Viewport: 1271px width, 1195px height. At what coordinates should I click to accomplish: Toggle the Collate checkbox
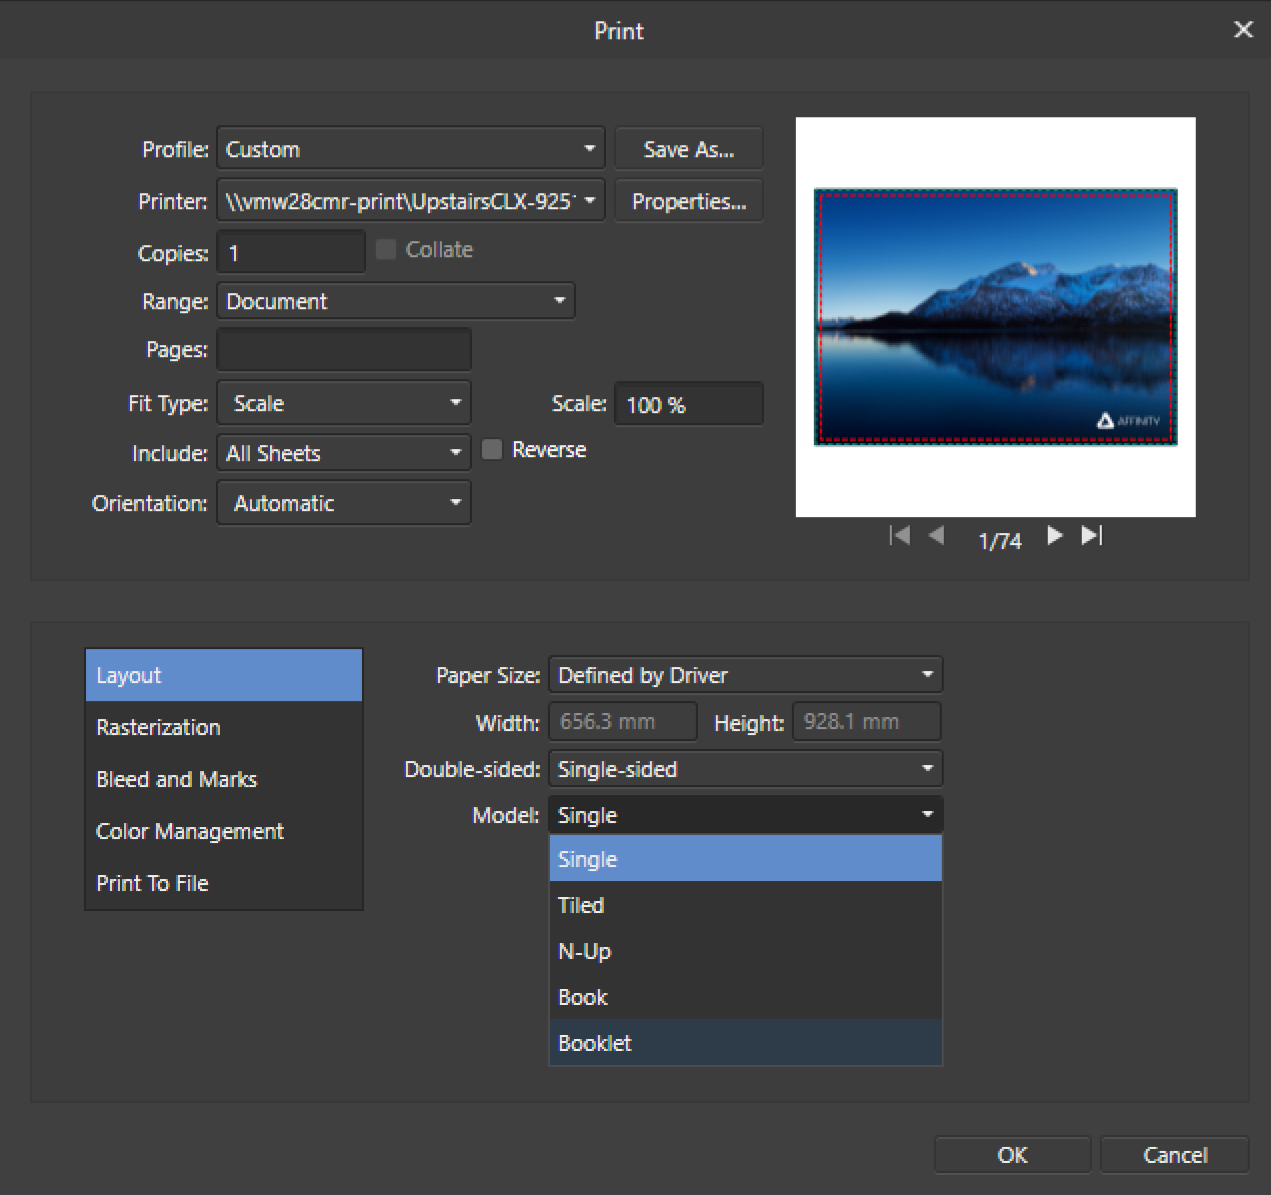click(x=386, y=250)
